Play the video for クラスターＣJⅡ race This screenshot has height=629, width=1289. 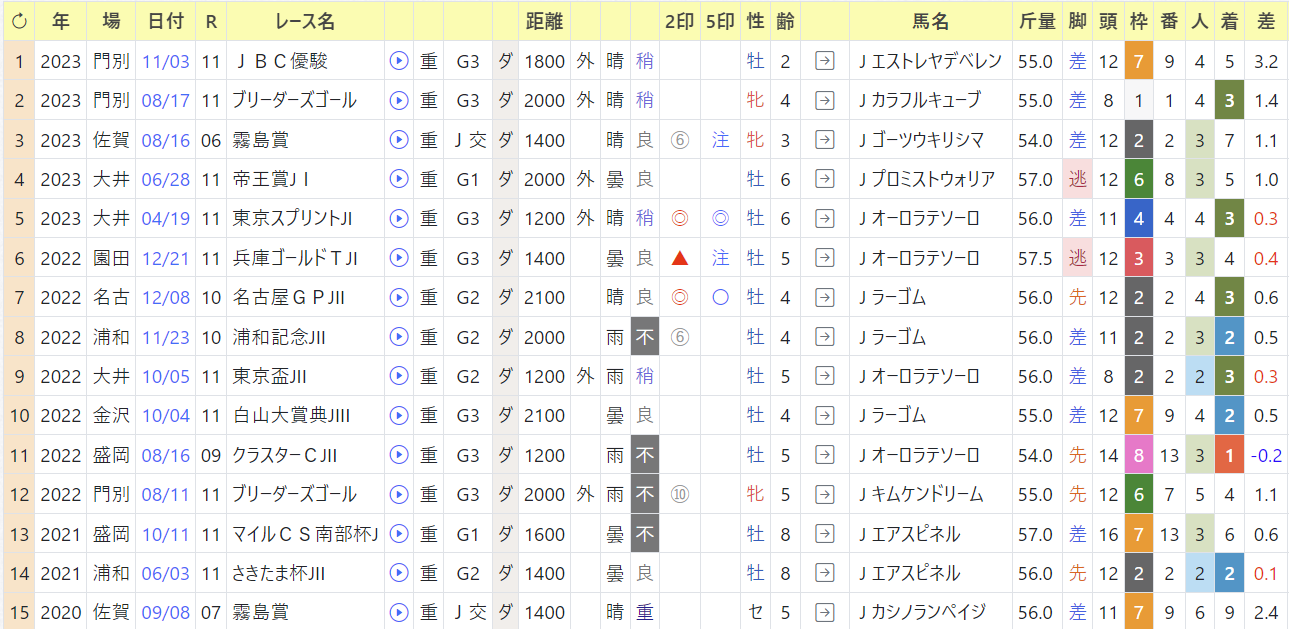(x=399, y=455)
